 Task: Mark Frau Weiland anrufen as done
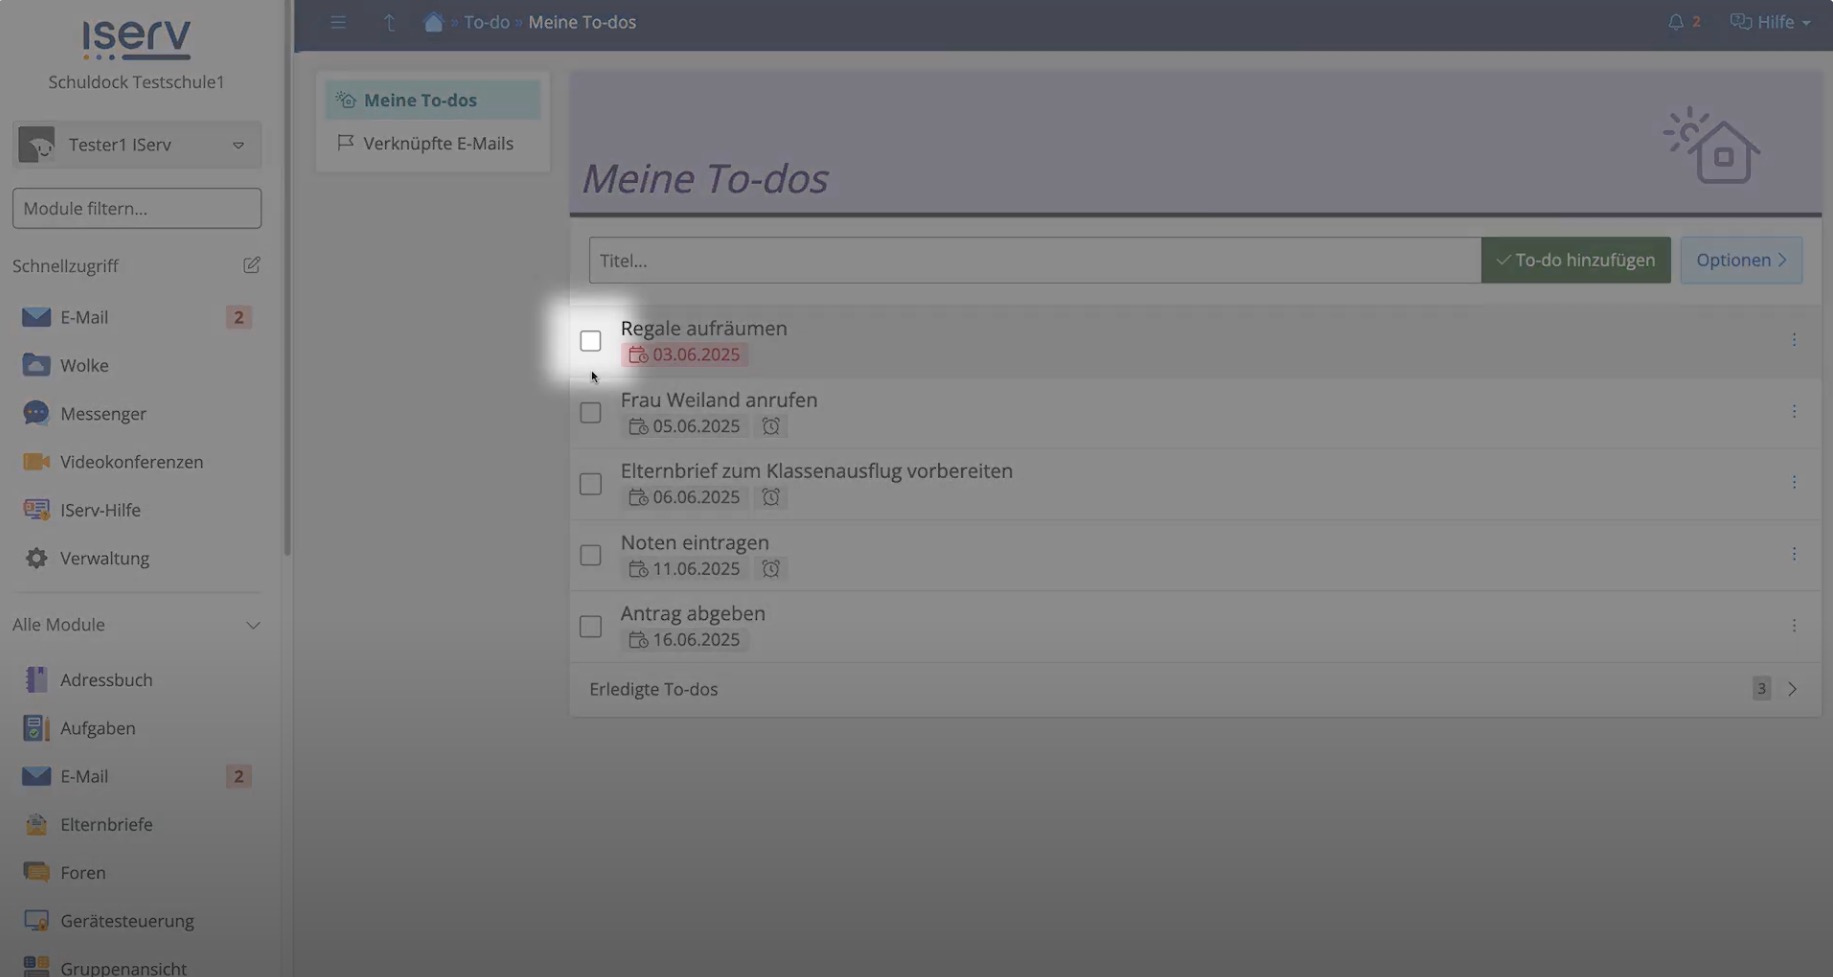pyautogui.click(x=590, y=412)
